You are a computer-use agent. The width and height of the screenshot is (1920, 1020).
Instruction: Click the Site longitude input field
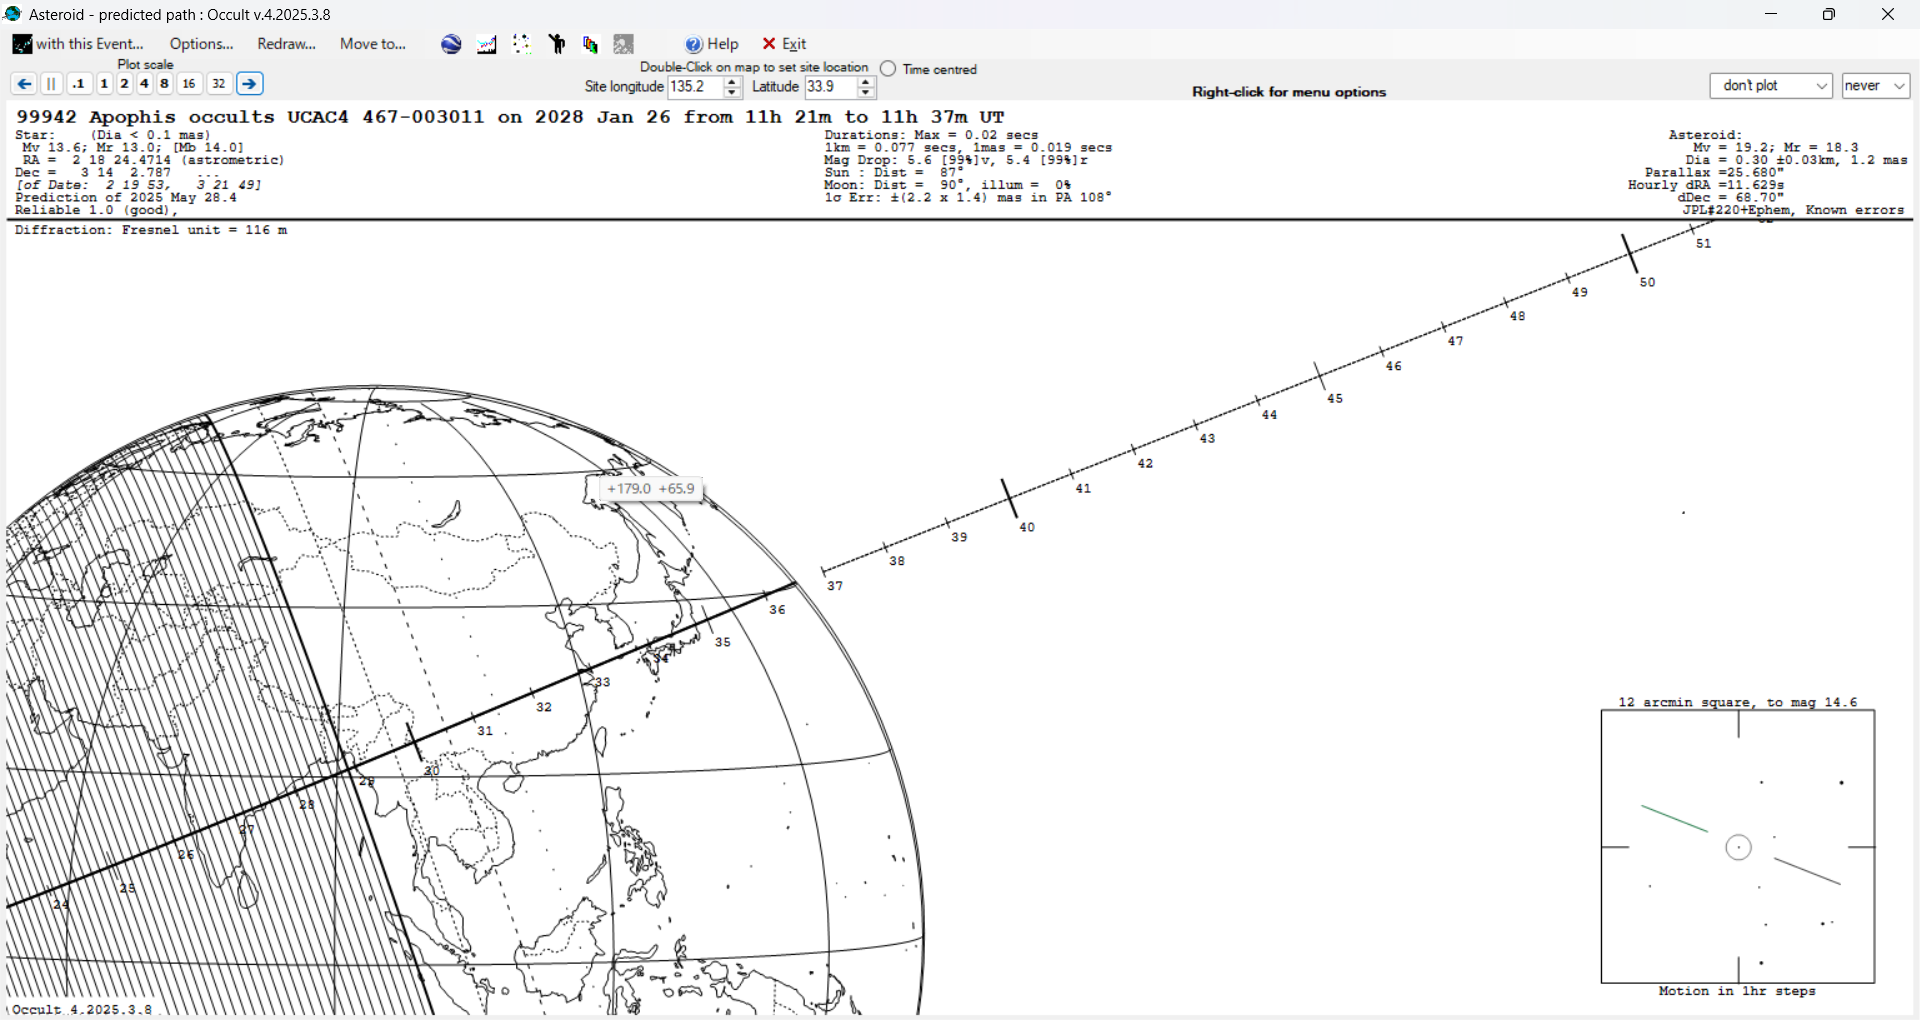pyautogui.click(x=695, y=87)
